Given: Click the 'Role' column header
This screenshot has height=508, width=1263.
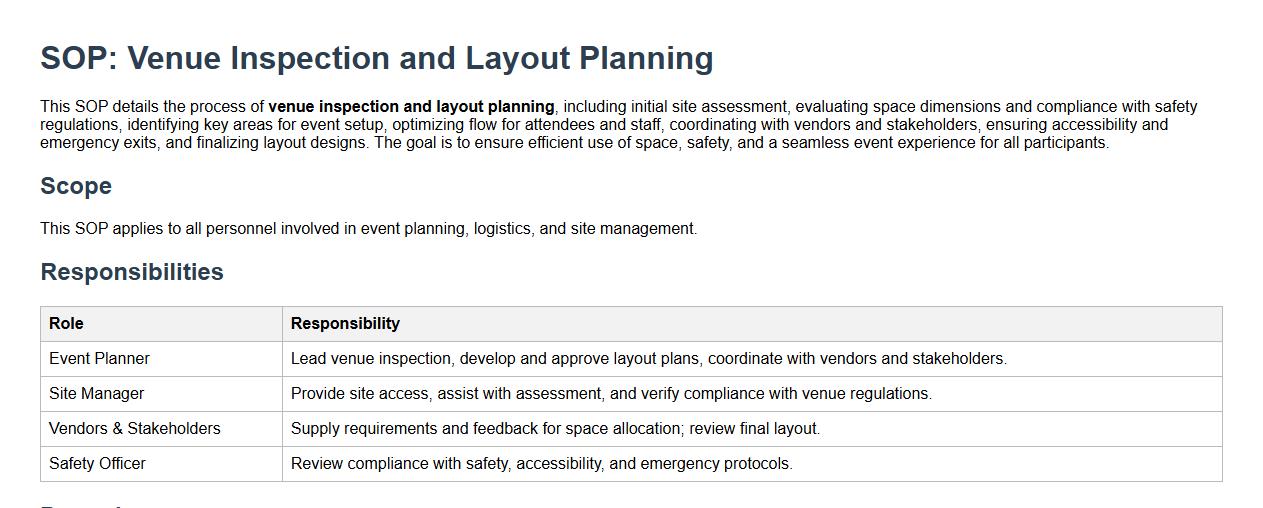Looking at the screenshot, I should coord(66,324).
